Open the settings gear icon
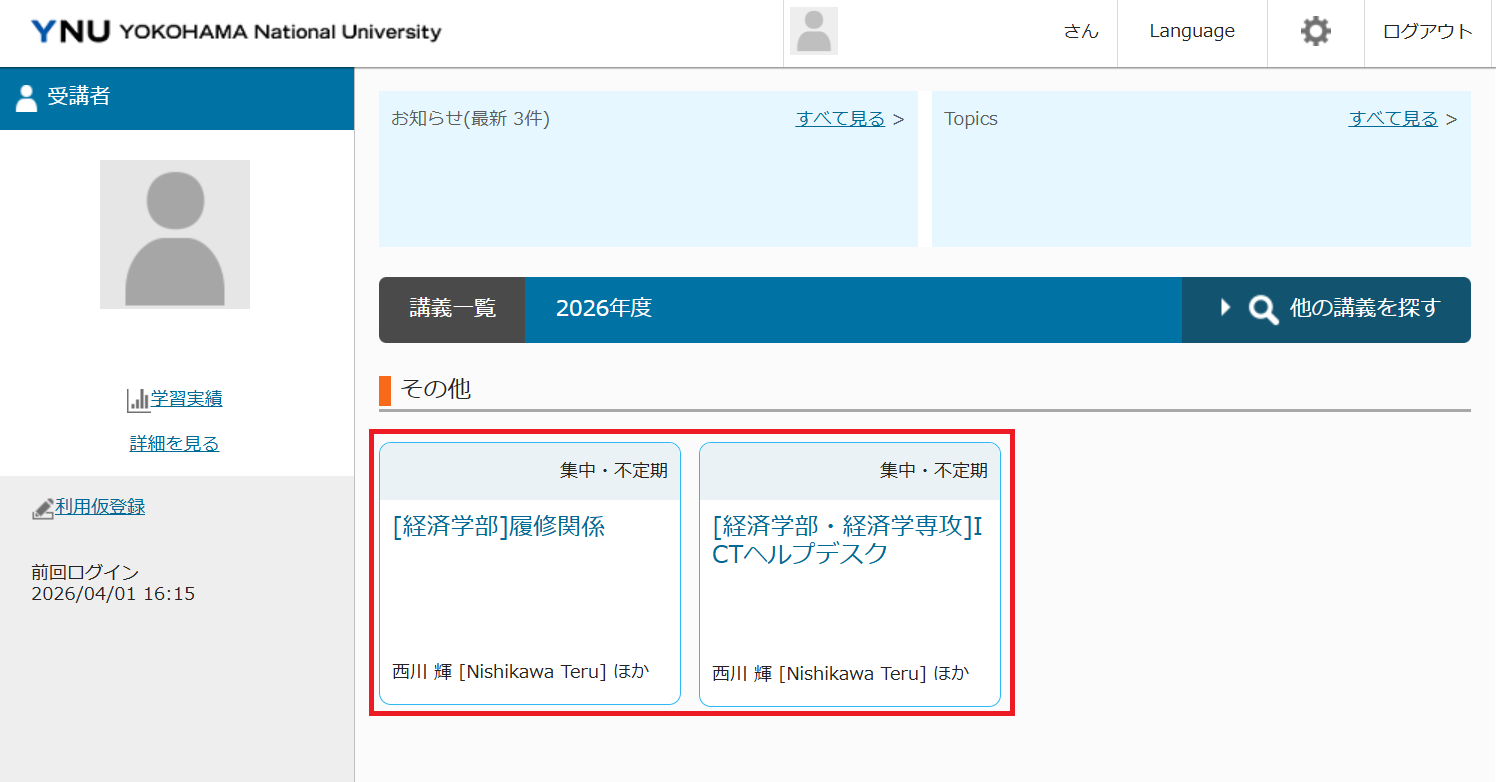This screenshot has width=1496, height=782. click(1314, 31)
